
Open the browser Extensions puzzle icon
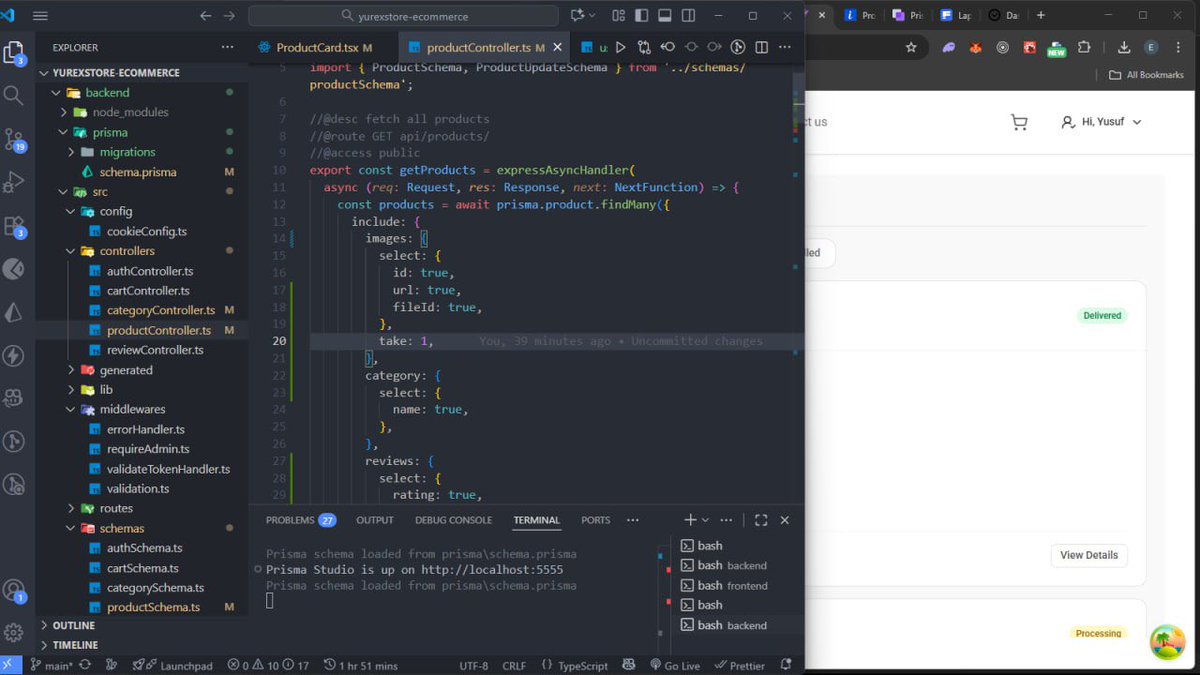tap(1084, 47)
